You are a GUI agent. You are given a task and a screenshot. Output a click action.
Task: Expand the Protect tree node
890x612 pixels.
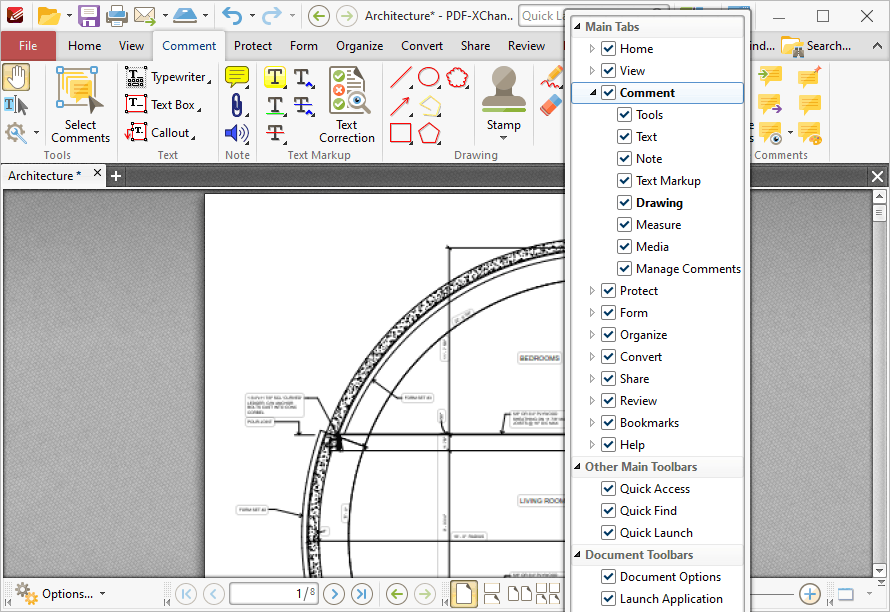pyautogui.click(x=591, y=291)
